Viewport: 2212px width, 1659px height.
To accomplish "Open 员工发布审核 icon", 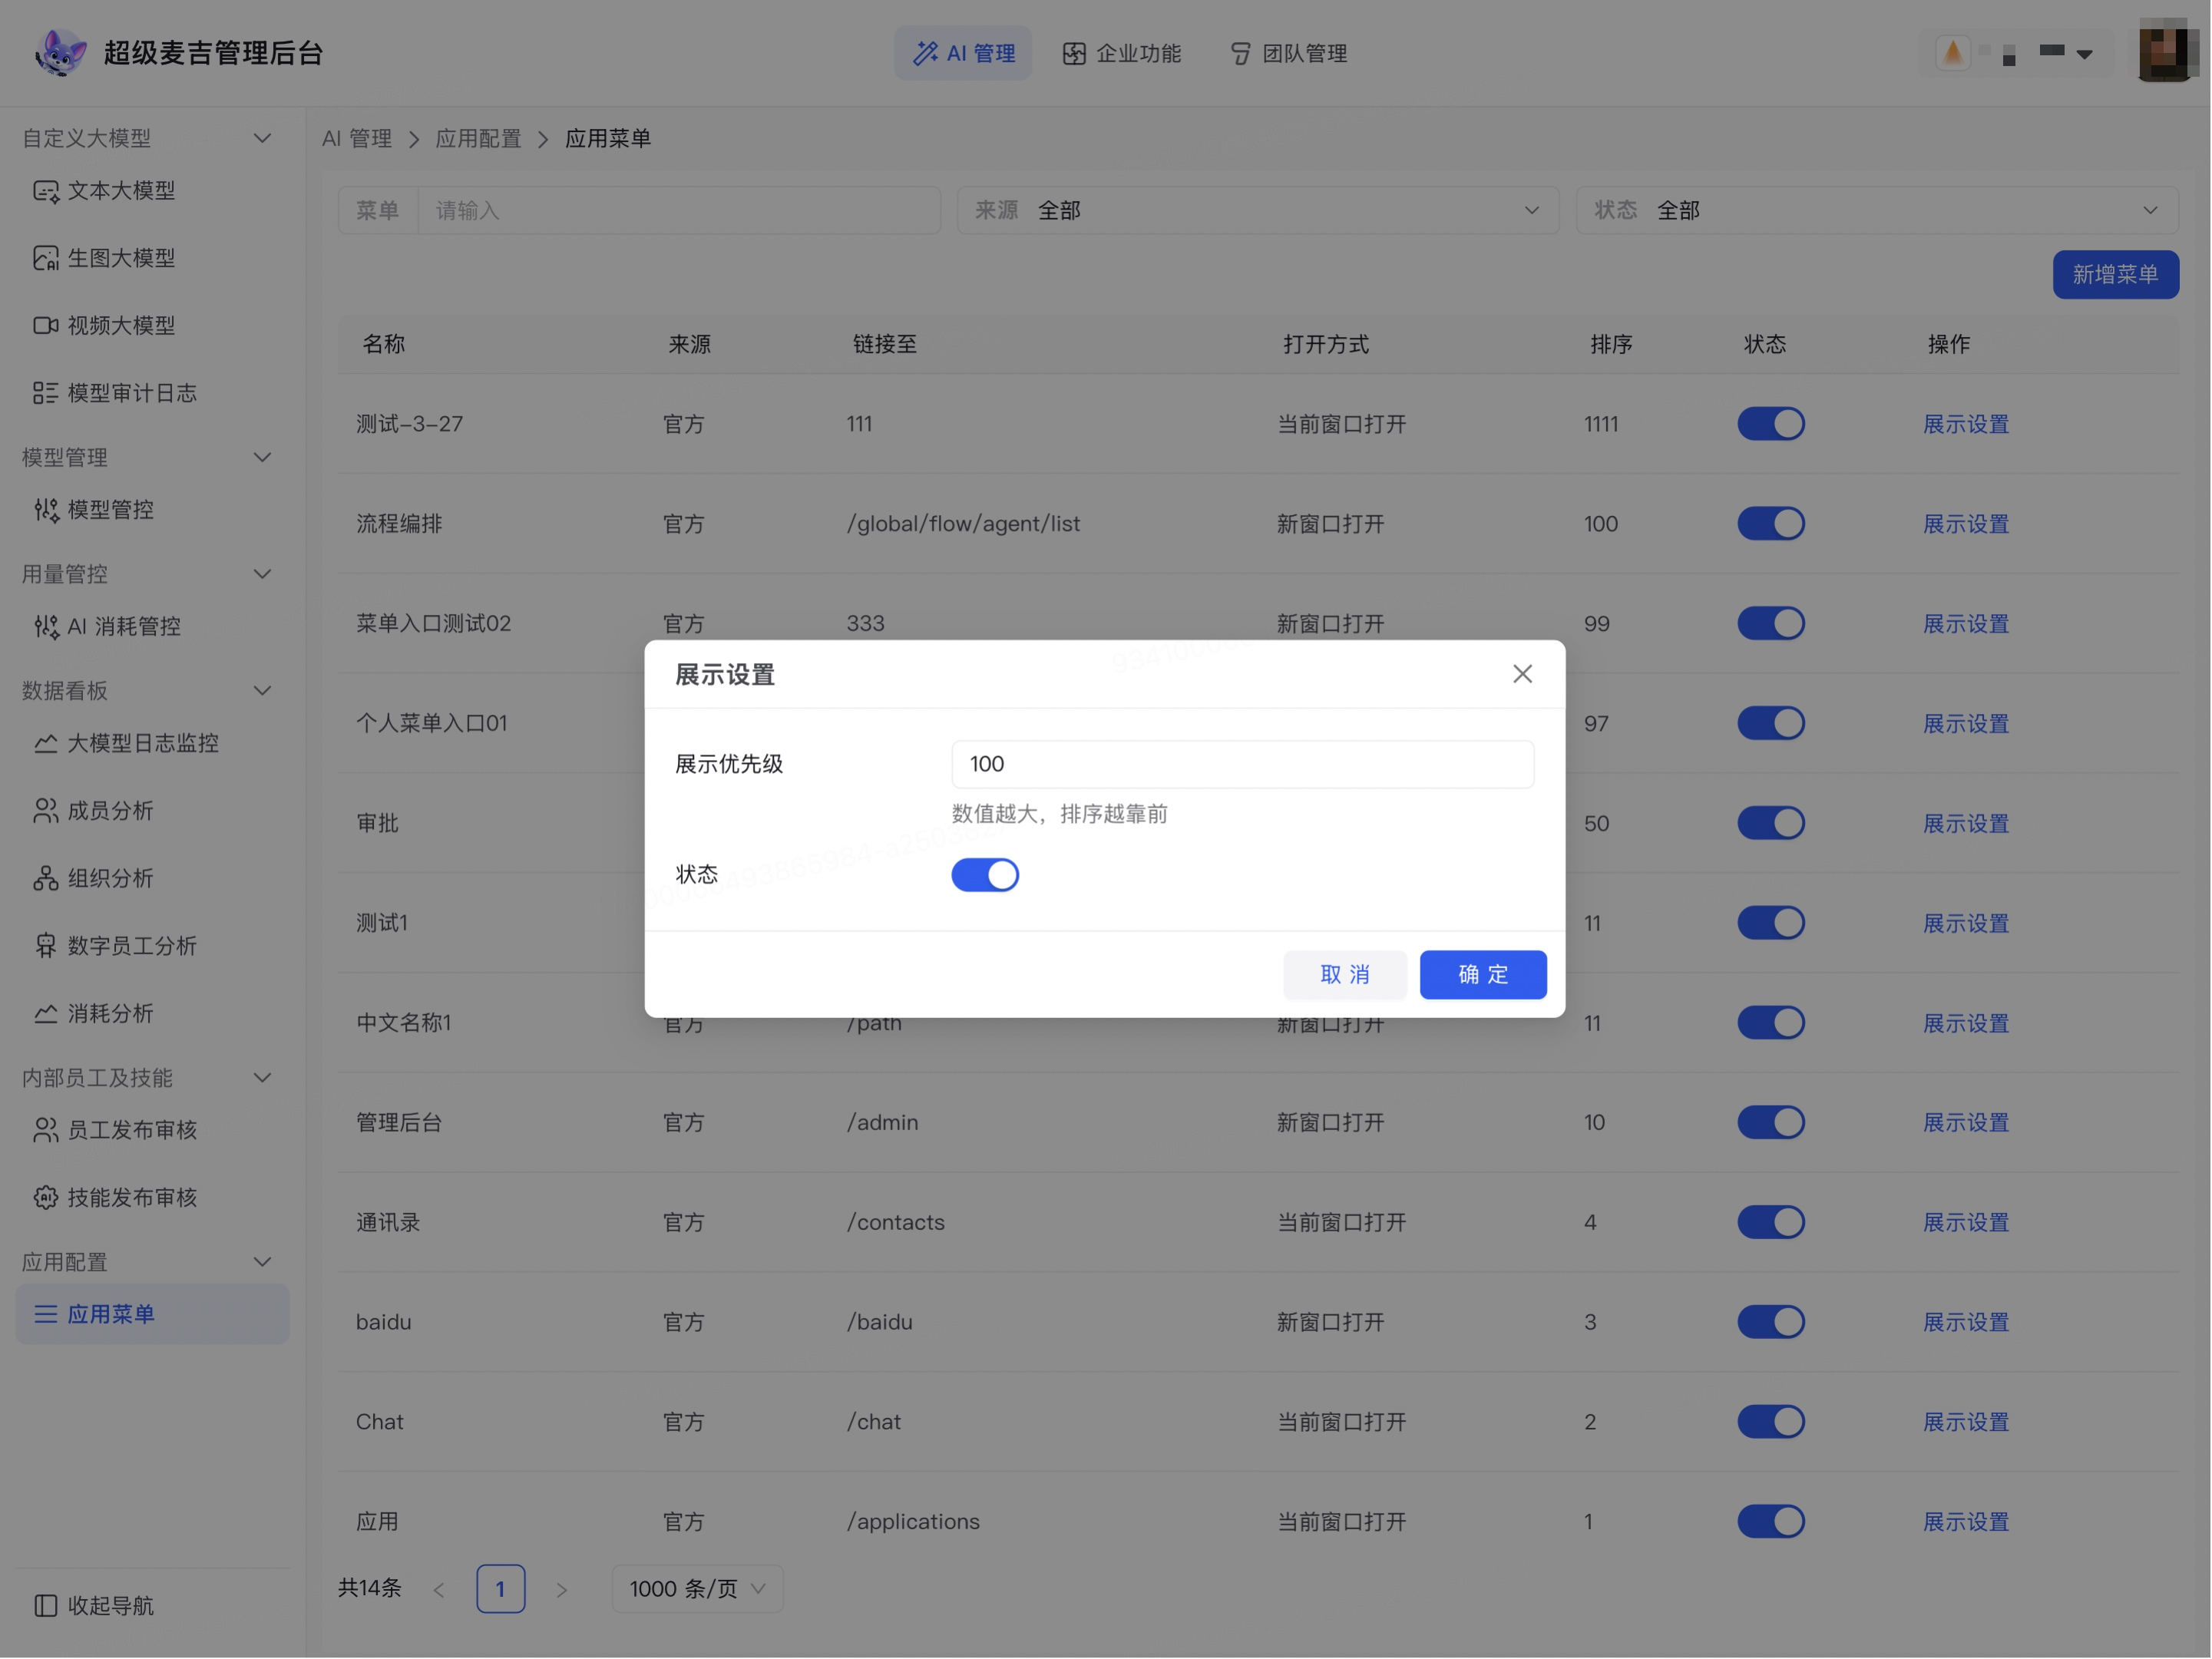I will (x=46, y=1130).
